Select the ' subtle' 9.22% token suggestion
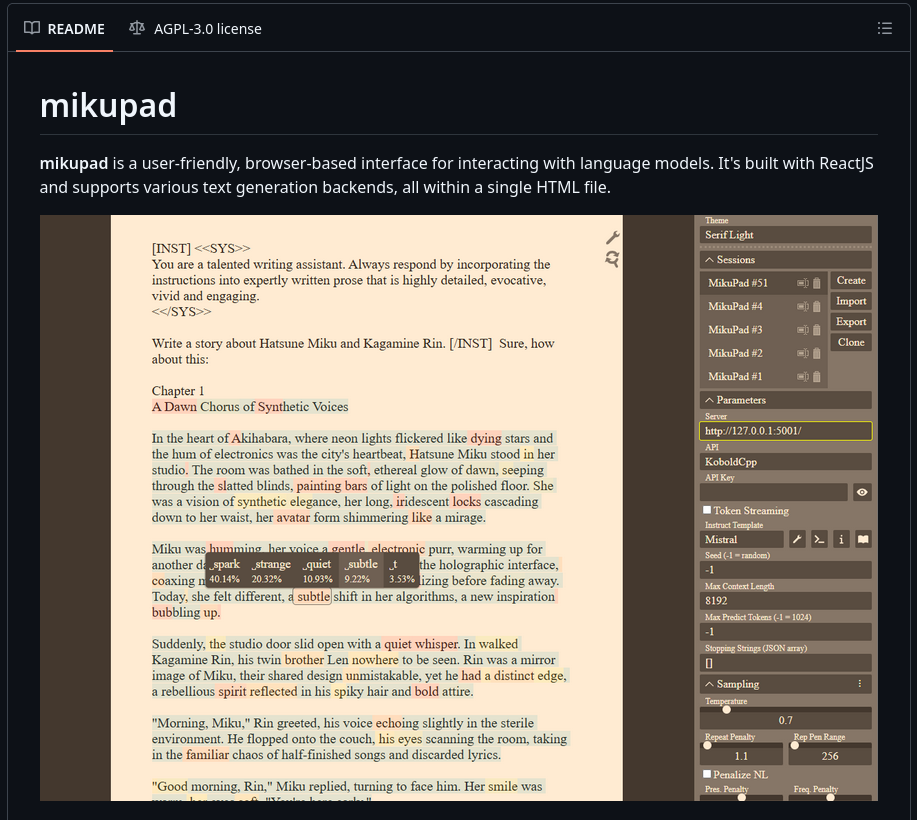Screen dimensions: 917x820 tap(360, 571)
